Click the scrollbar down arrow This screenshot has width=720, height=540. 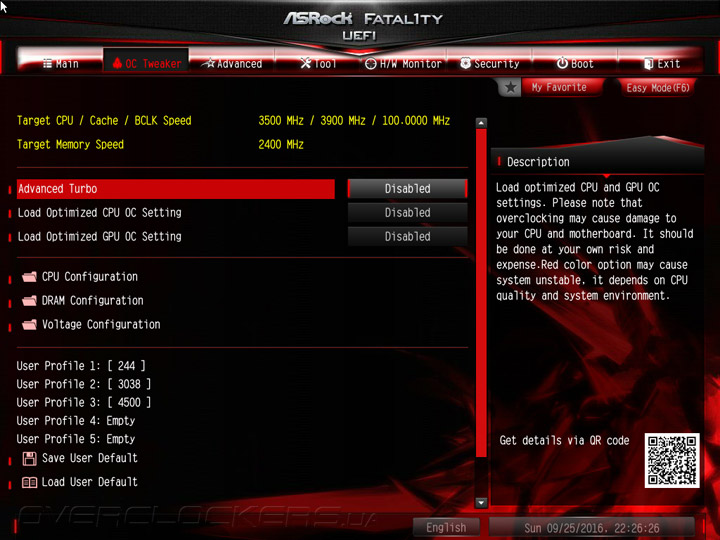481,502
